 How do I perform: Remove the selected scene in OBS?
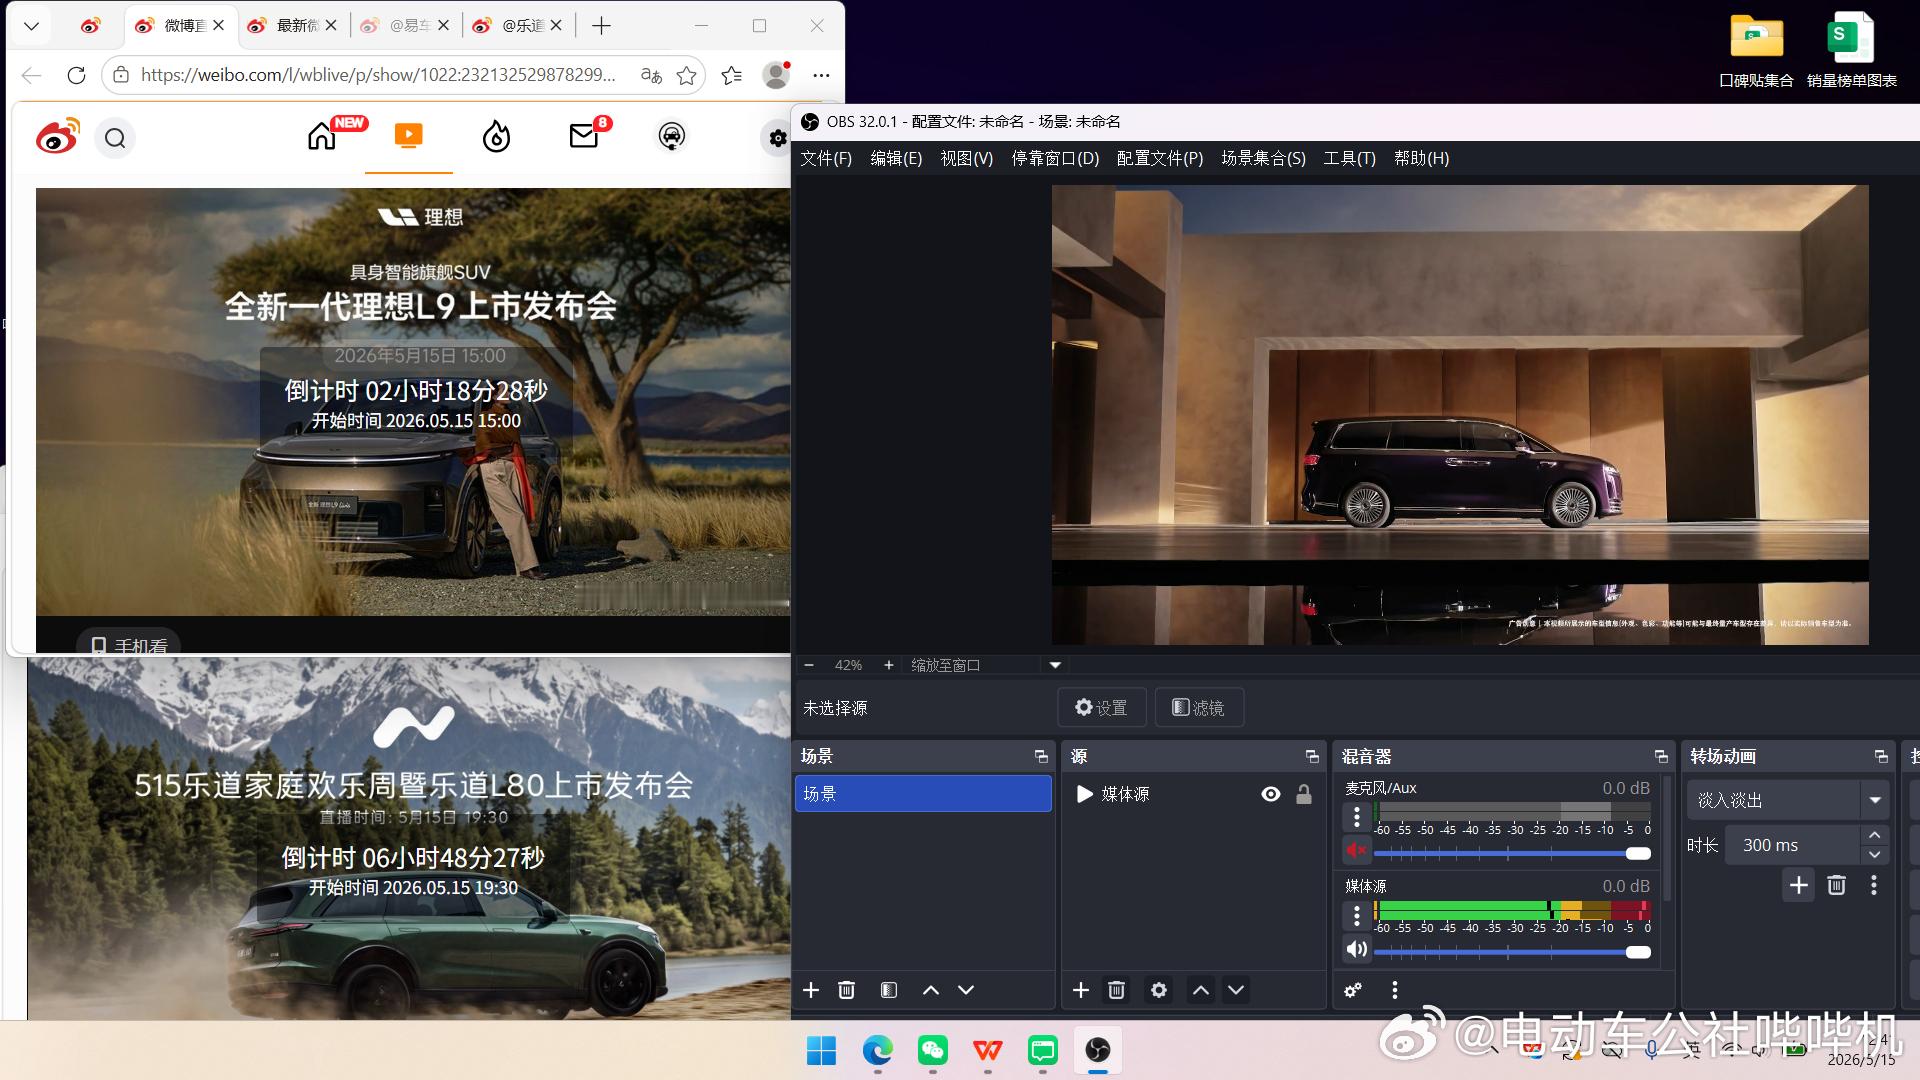(846, 990)
